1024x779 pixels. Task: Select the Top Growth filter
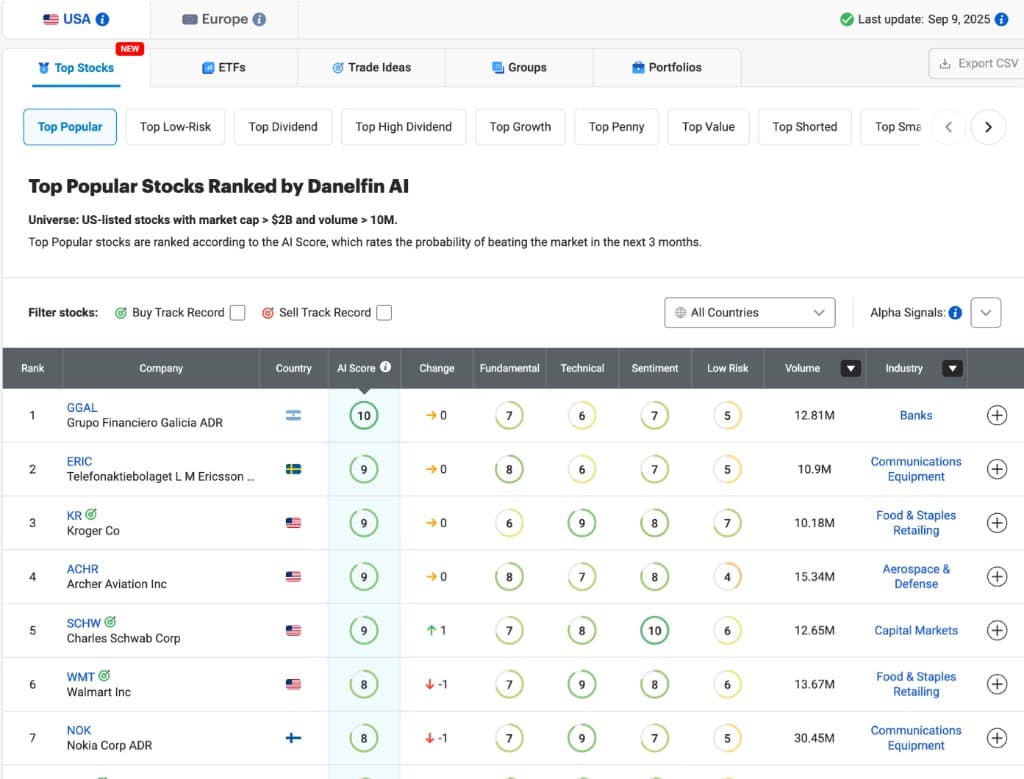click(x=520, y=127)
